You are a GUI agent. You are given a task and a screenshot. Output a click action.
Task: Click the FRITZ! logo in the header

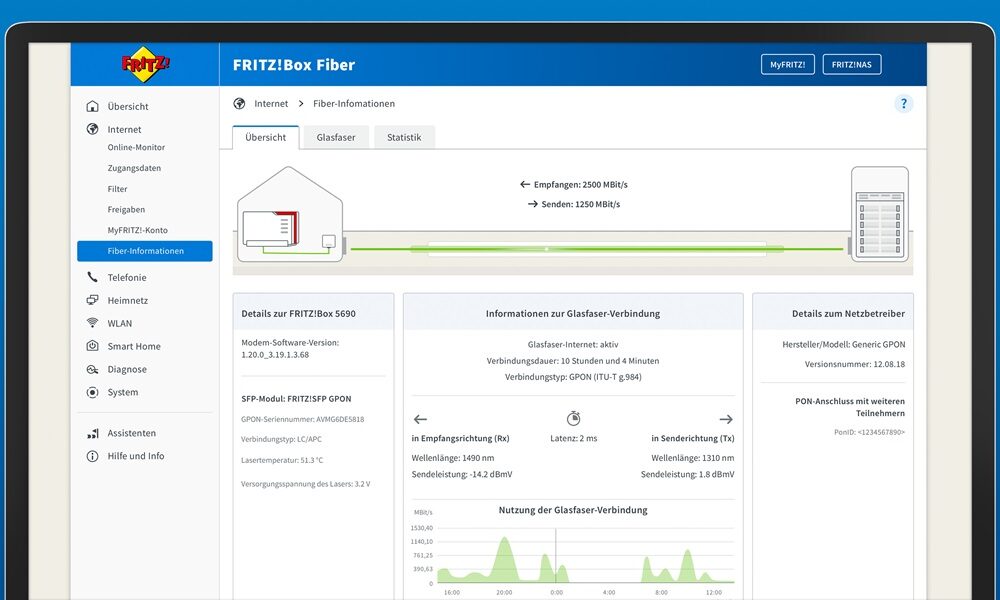[145, 65]
